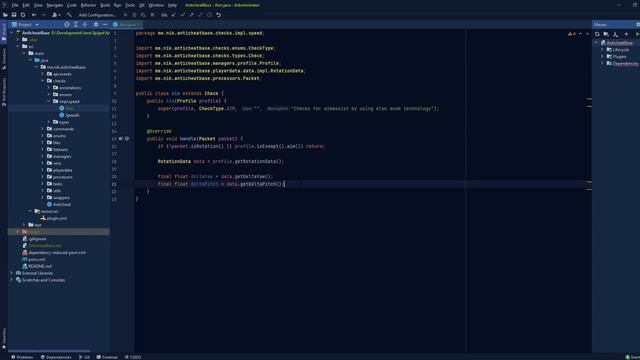Open the Pull Requests side tab

point(4,92)
